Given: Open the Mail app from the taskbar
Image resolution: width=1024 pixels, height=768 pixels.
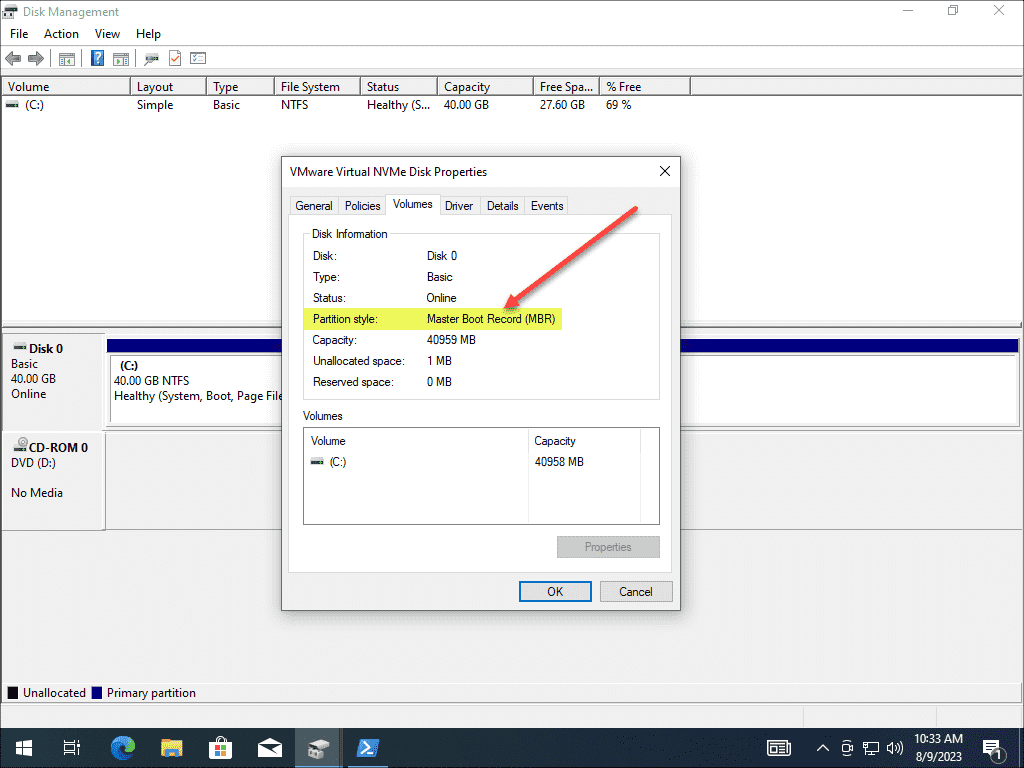Looking at the screenshot, I should pos(269,748).
